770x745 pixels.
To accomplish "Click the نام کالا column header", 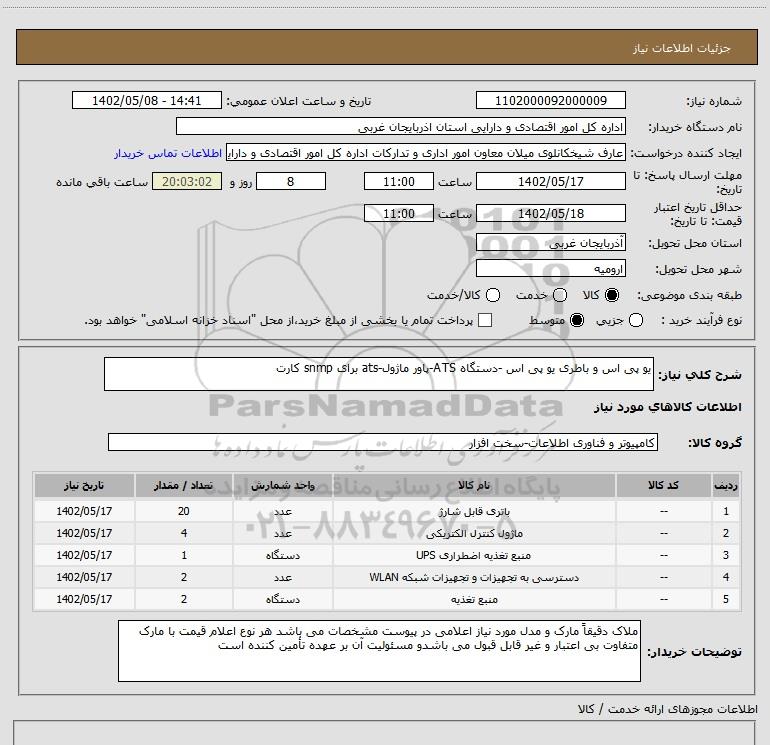I will click(x=474, y=485).
